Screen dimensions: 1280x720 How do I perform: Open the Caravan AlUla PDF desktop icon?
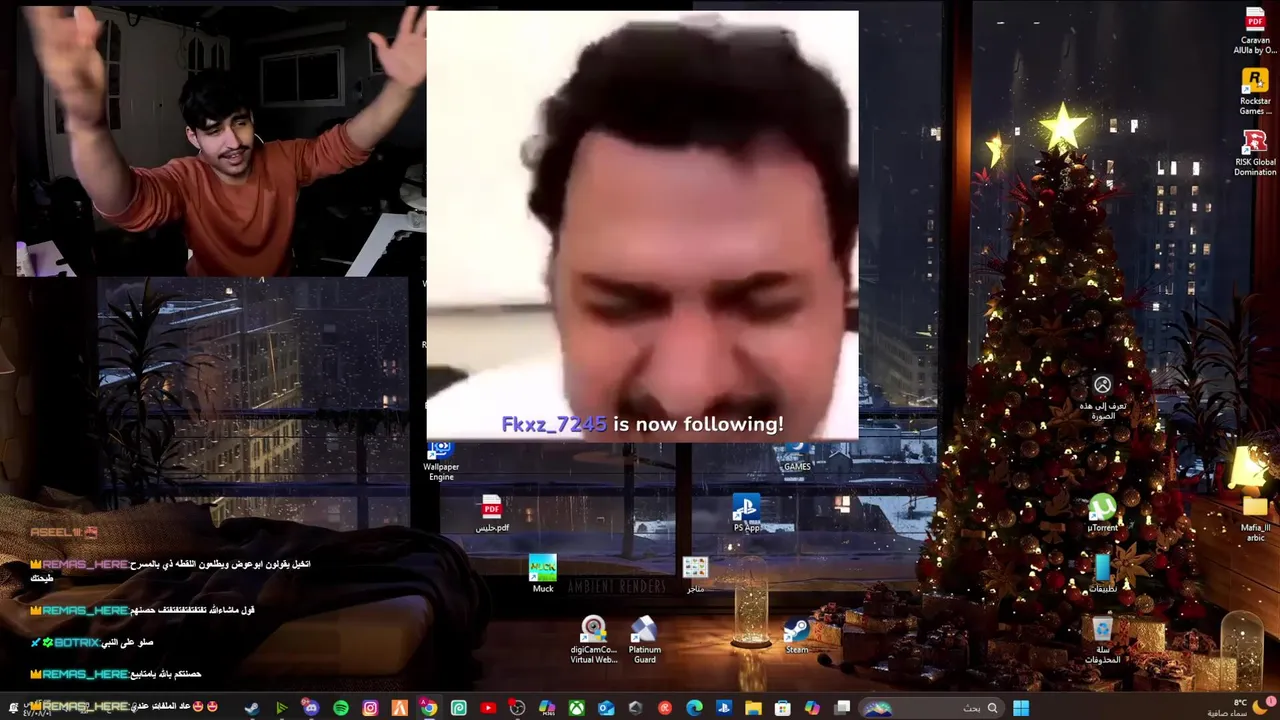(1255, 30)
